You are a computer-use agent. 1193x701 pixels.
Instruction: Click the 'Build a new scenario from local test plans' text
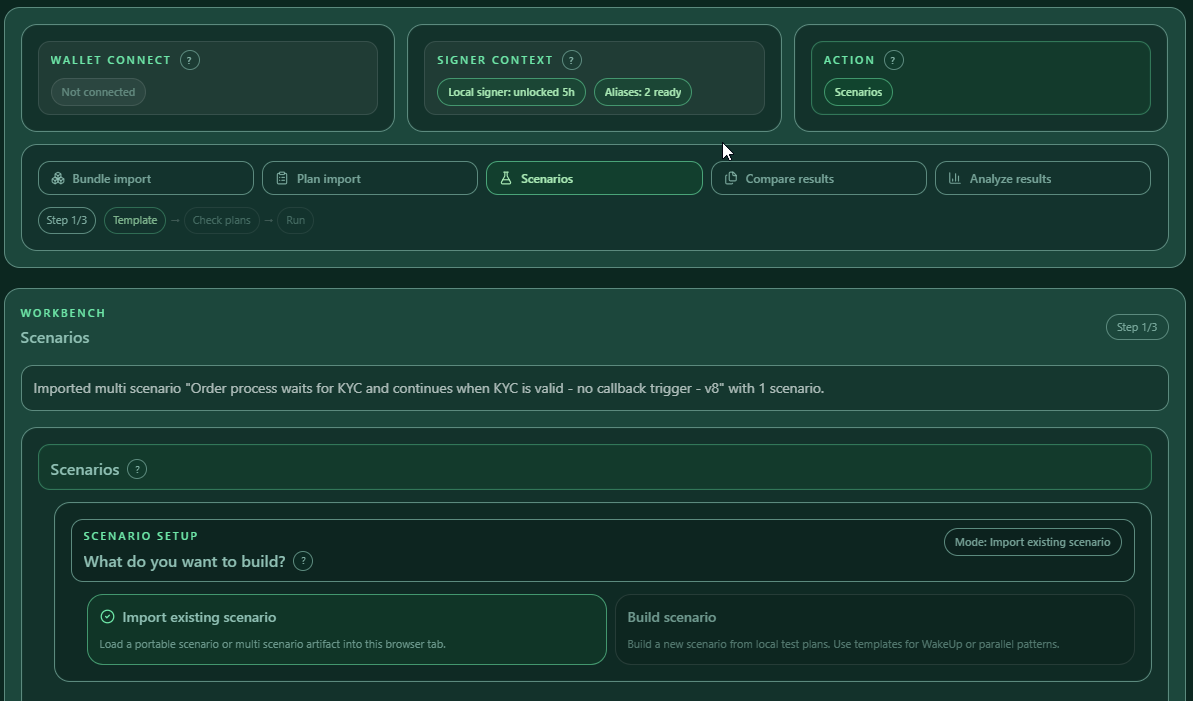tap(843, 644)
